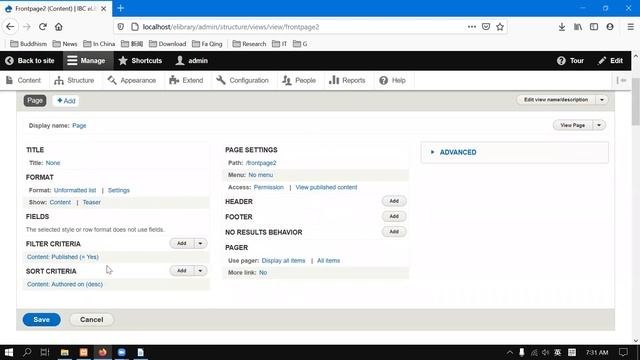640x360 pixels.
Task: Edit Authored on sort criterion
Action: click(x=65, y=284)
